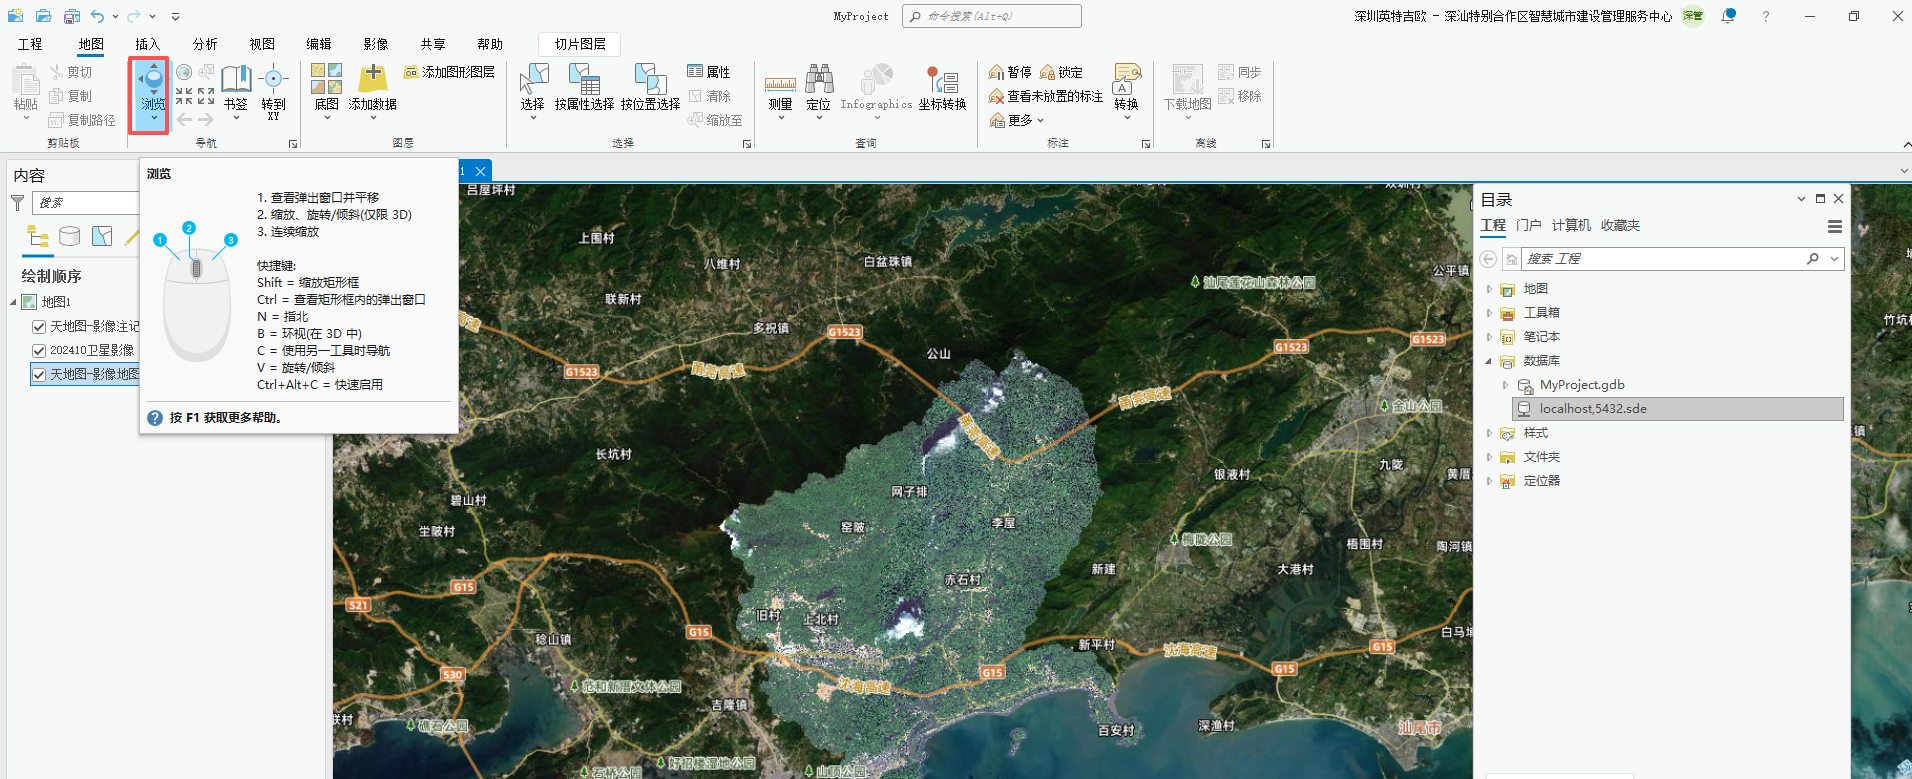Click the 锁定 lock labels icon
The height and width of the screenshot is (779, 1912).
[x=1061, y=72]
